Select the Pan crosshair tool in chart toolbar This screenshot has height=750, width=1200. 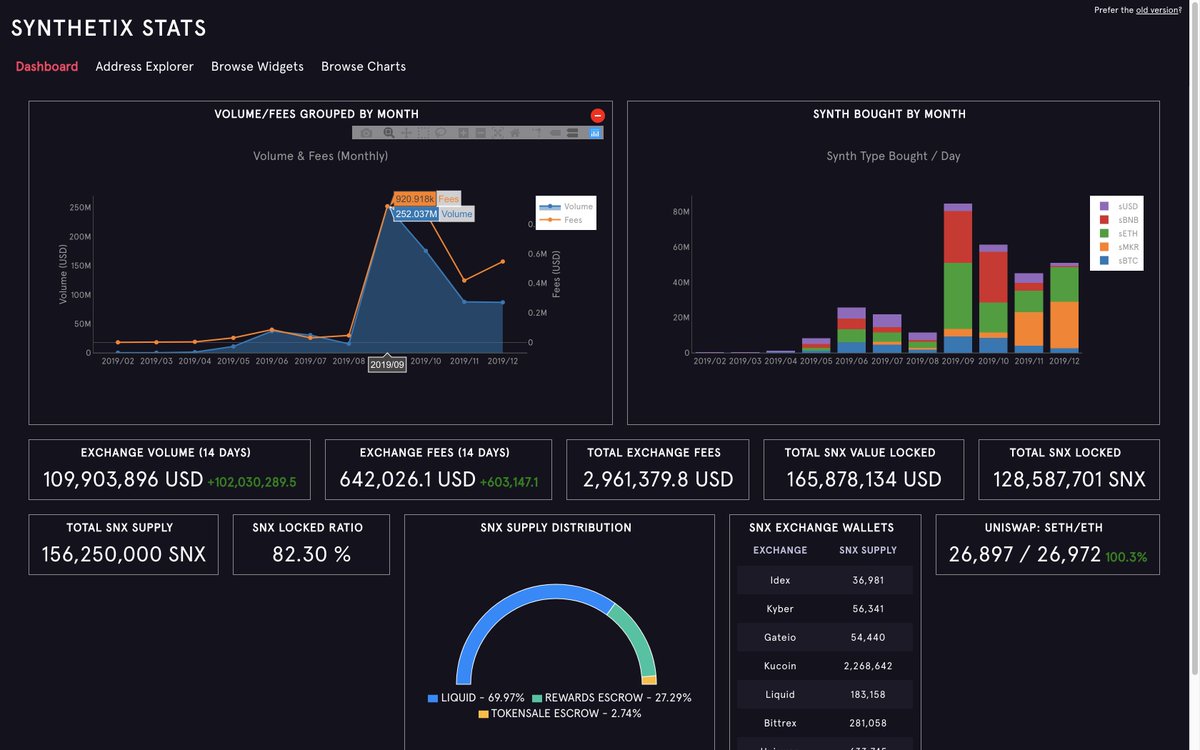point(406,133)
